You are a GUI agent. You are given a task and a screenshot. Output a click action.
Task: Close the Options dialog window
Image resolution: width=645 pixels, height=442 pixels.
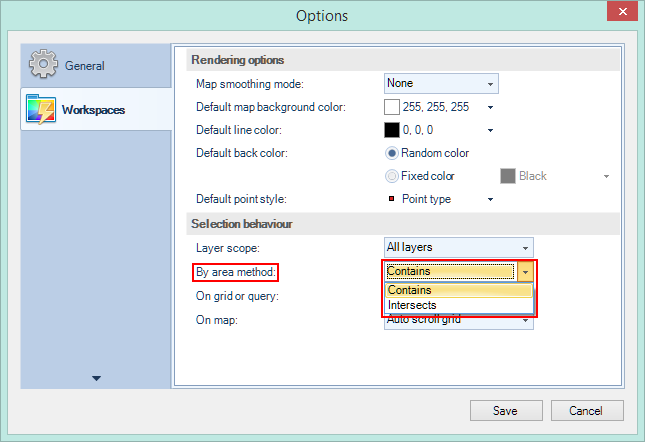(x=620, y=15)
